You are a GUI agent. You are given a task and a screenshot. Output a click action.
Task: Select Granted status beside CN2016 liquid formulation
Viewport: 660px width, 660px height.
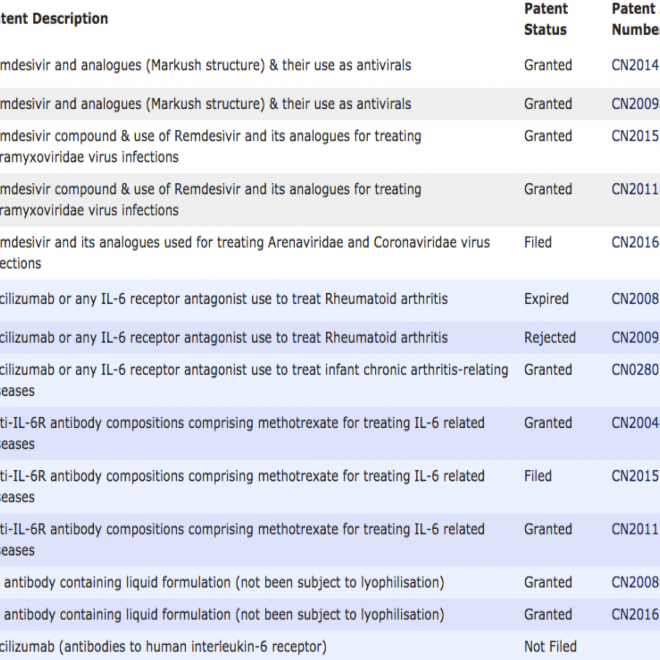click(548, 614)
